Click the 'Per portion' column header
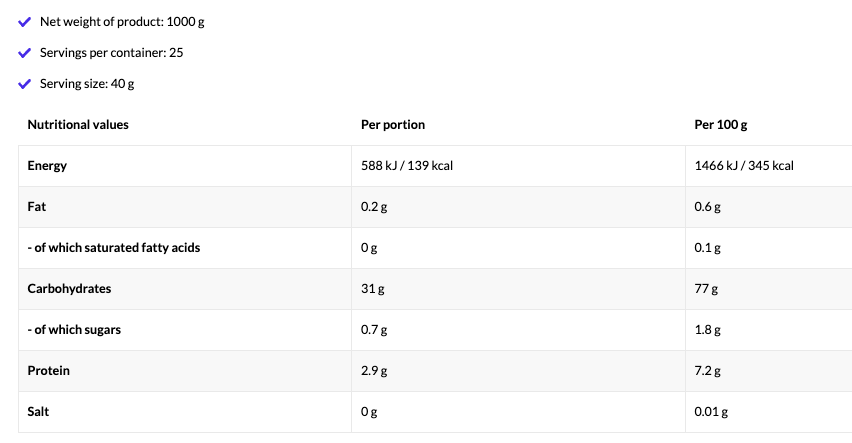Image resolution: width=852 pixels, height=443 pixels. pos(392,125)
